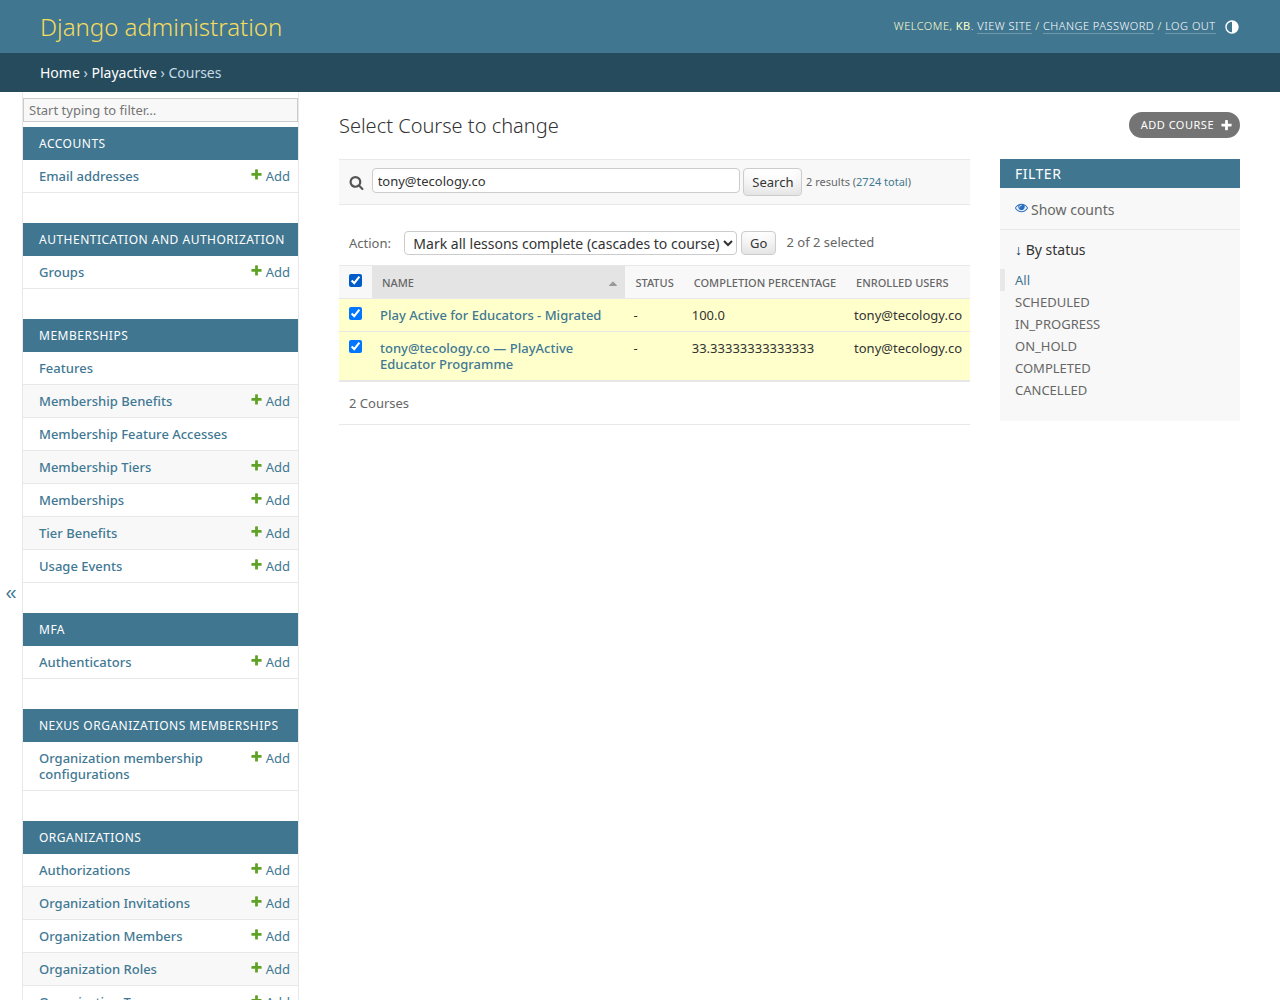Image resolution: width=1280 pixels, height=1000 pixels.
Task: Focus the course search text field
Action: tap(556, 181)
